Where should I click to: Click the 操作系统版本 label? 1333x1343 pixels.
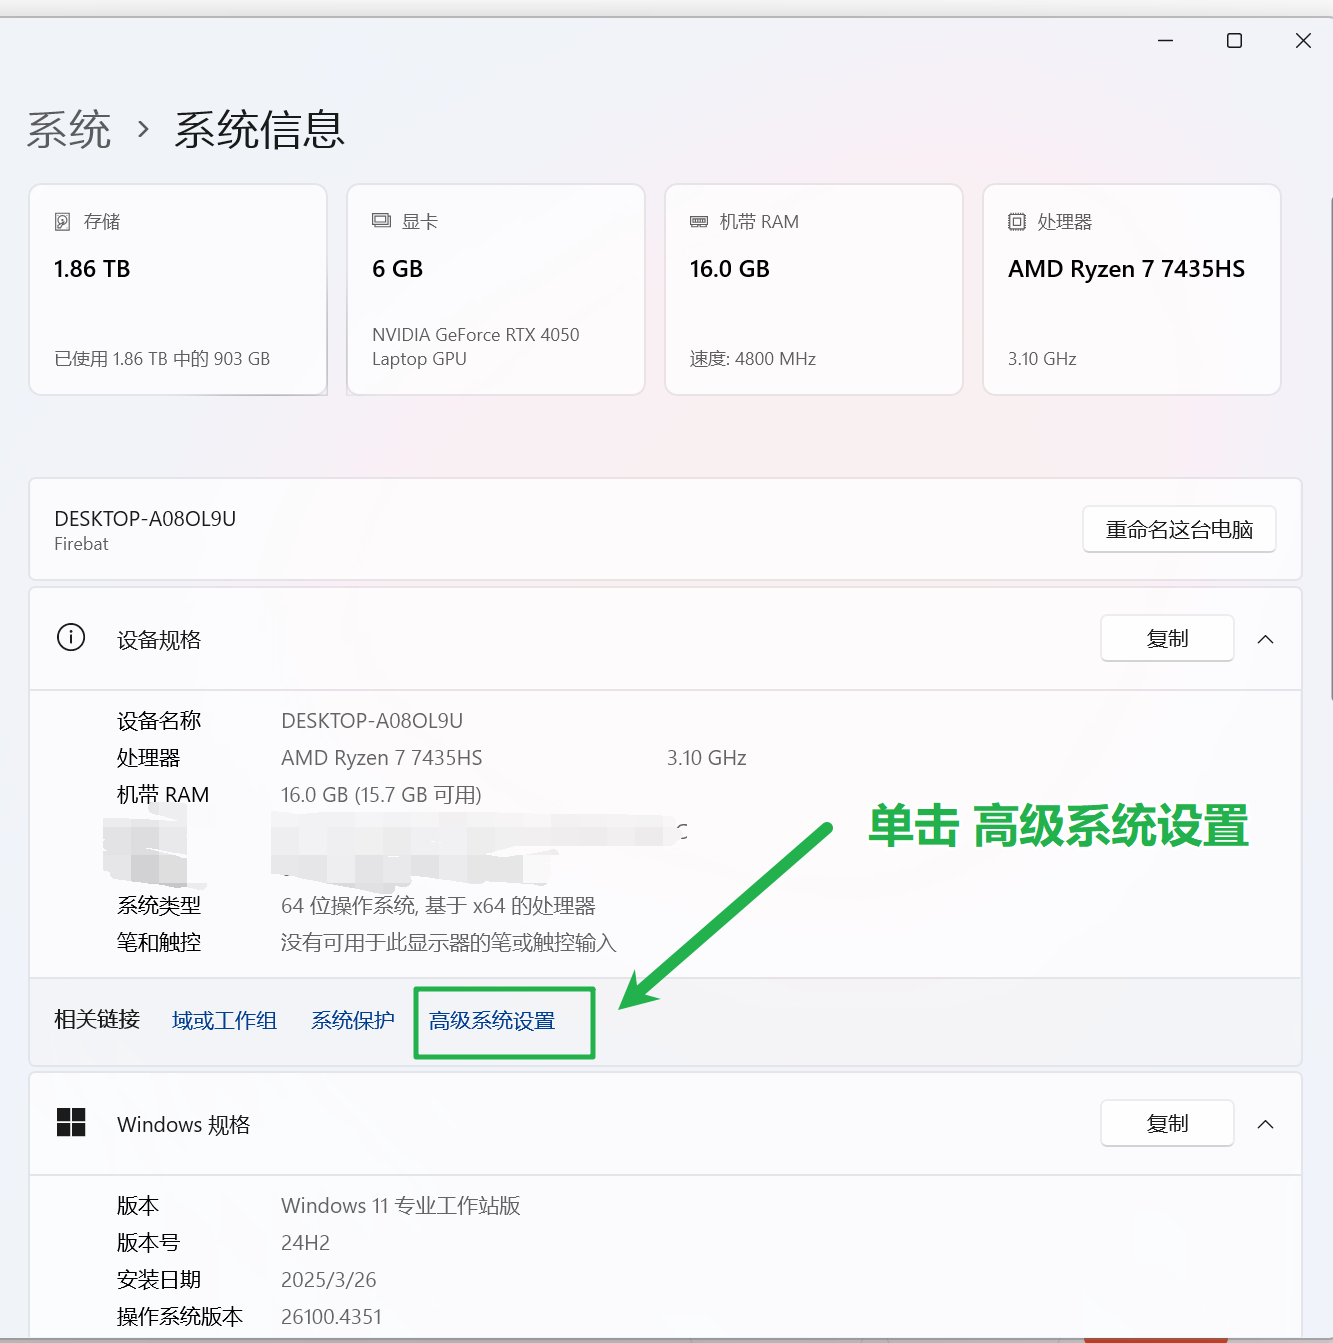(180, 1316)
